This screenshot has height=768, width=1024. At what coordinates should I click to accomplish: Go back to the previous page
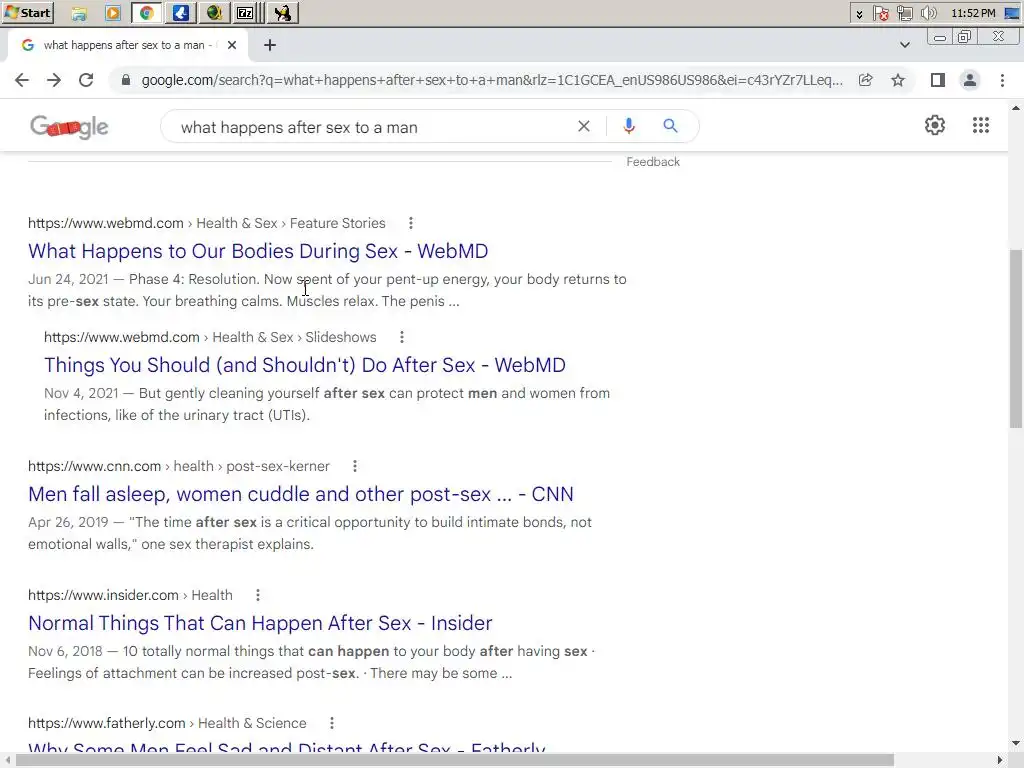(22, 80)
